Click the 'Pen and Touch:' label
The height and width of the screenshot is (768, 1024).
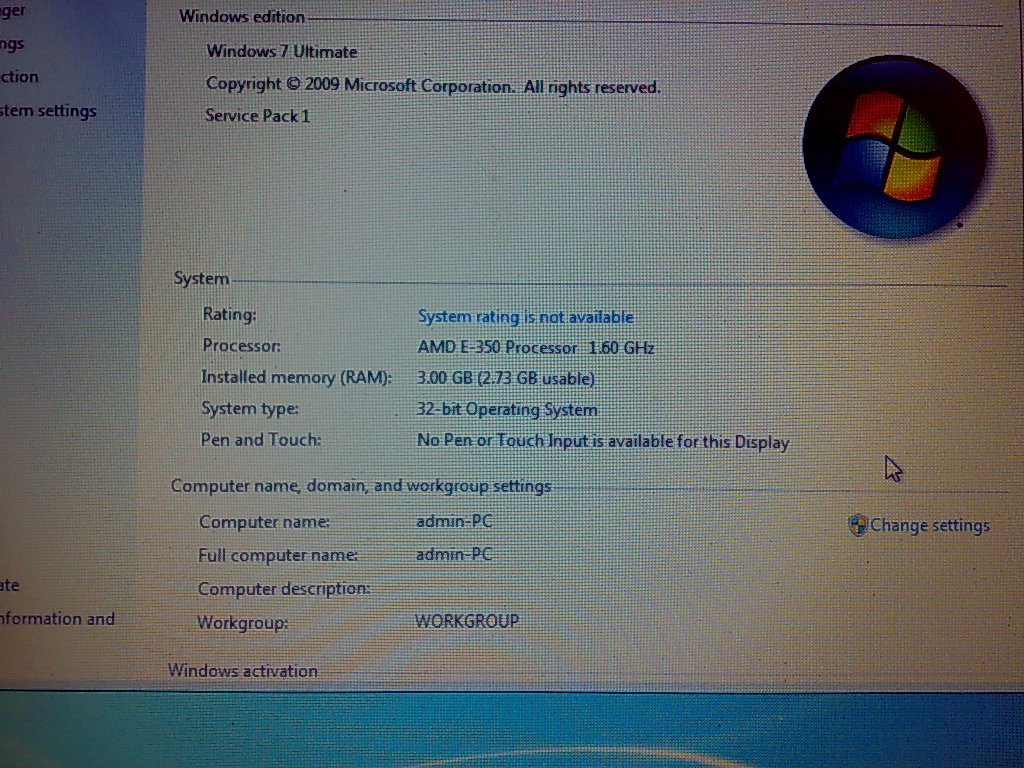point(261,440)
